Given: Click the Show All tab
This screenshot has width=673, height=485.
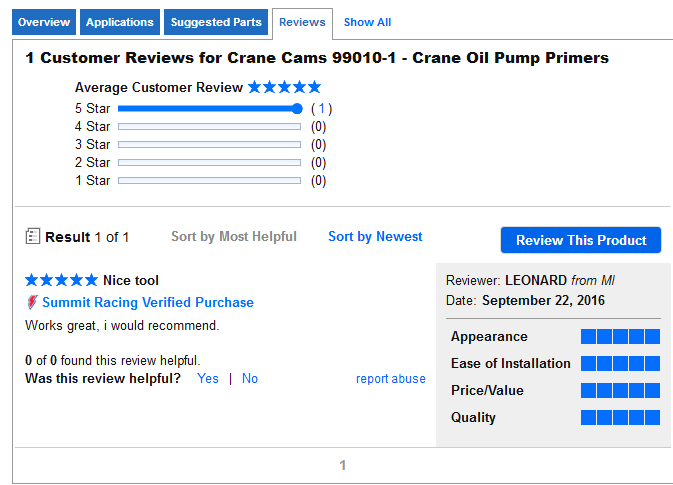Looking at the screenshot, I should [x=367, y=22].
